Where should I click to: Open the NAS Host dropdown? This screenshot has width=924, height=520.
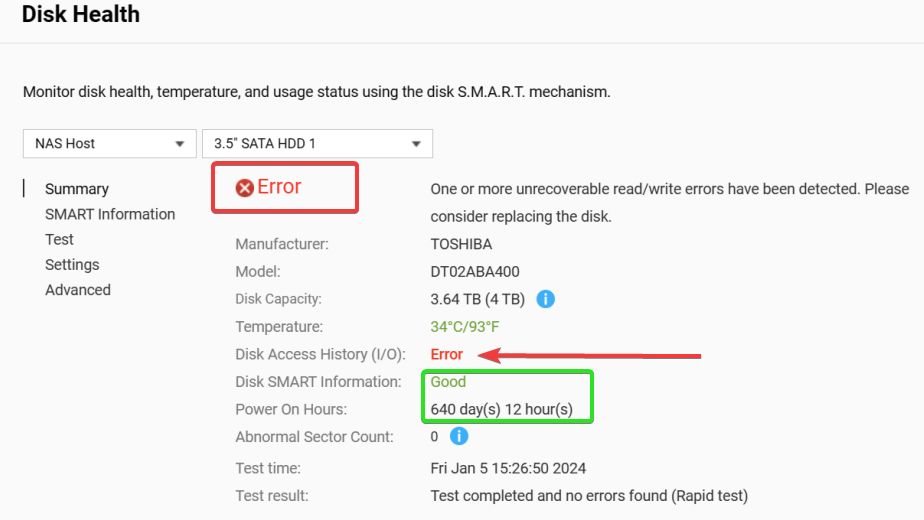click(110, 144)
